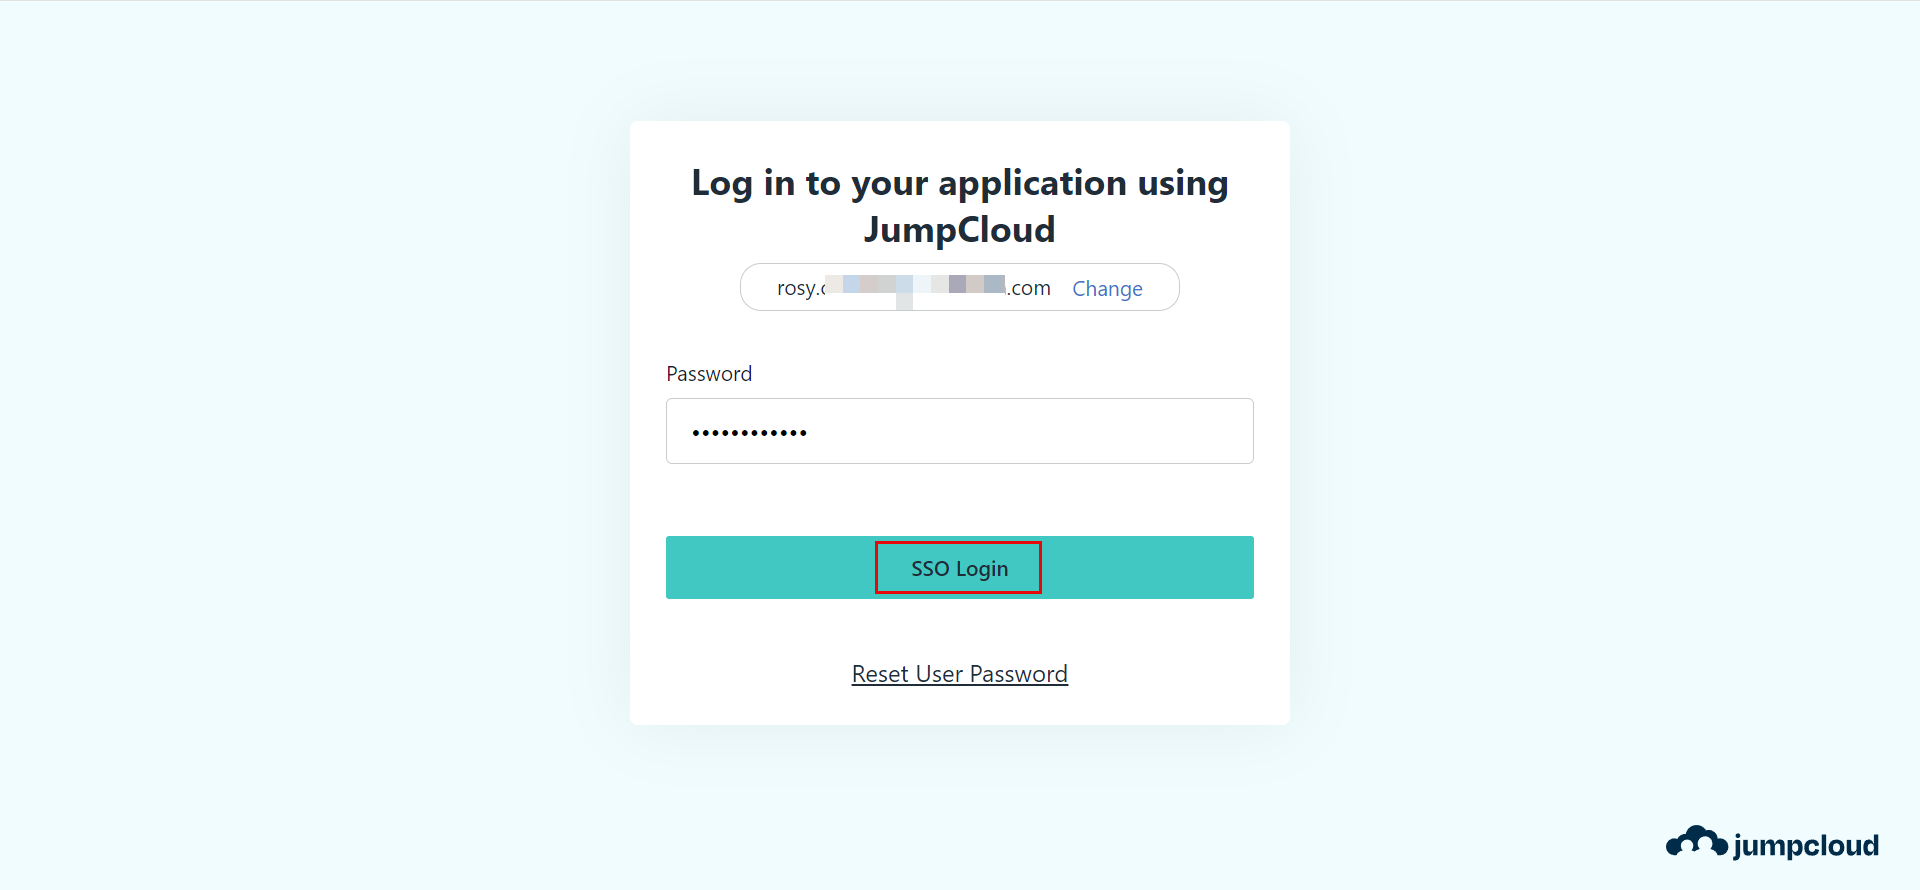This screenshot has width=1920, height=890.
Task: Click the 'rosy.' start of the email
Action: (798, 289)
